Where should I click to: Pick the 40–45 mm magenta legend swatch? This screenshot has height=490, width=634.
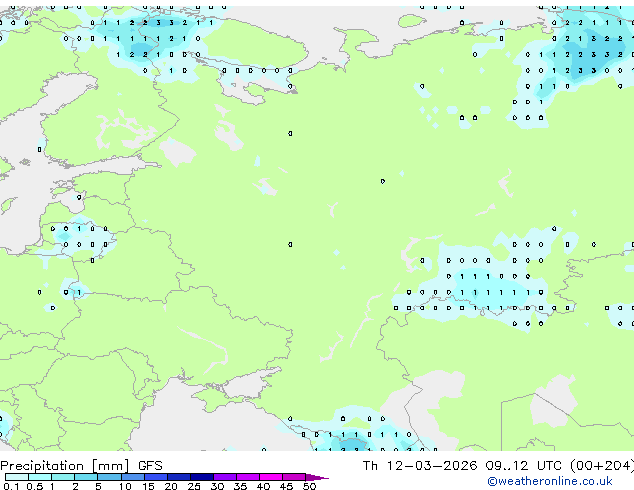coord(271,477)
